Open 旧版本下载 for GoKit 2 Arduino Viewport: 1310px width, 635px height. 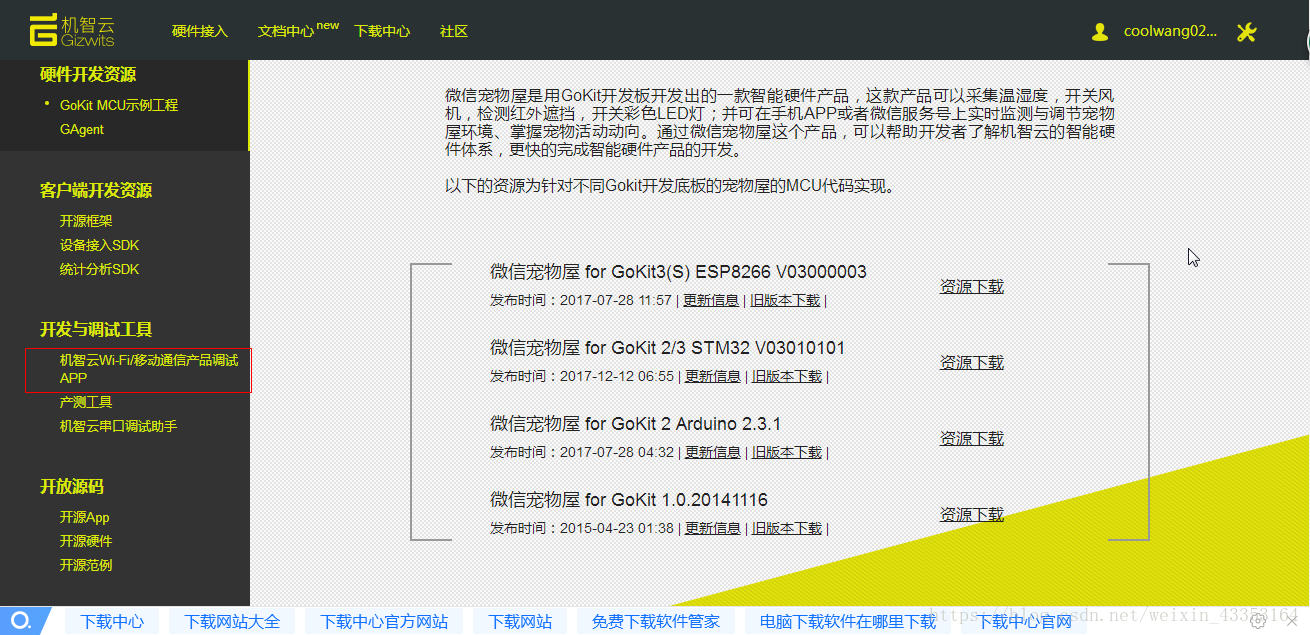pos(787,452)
